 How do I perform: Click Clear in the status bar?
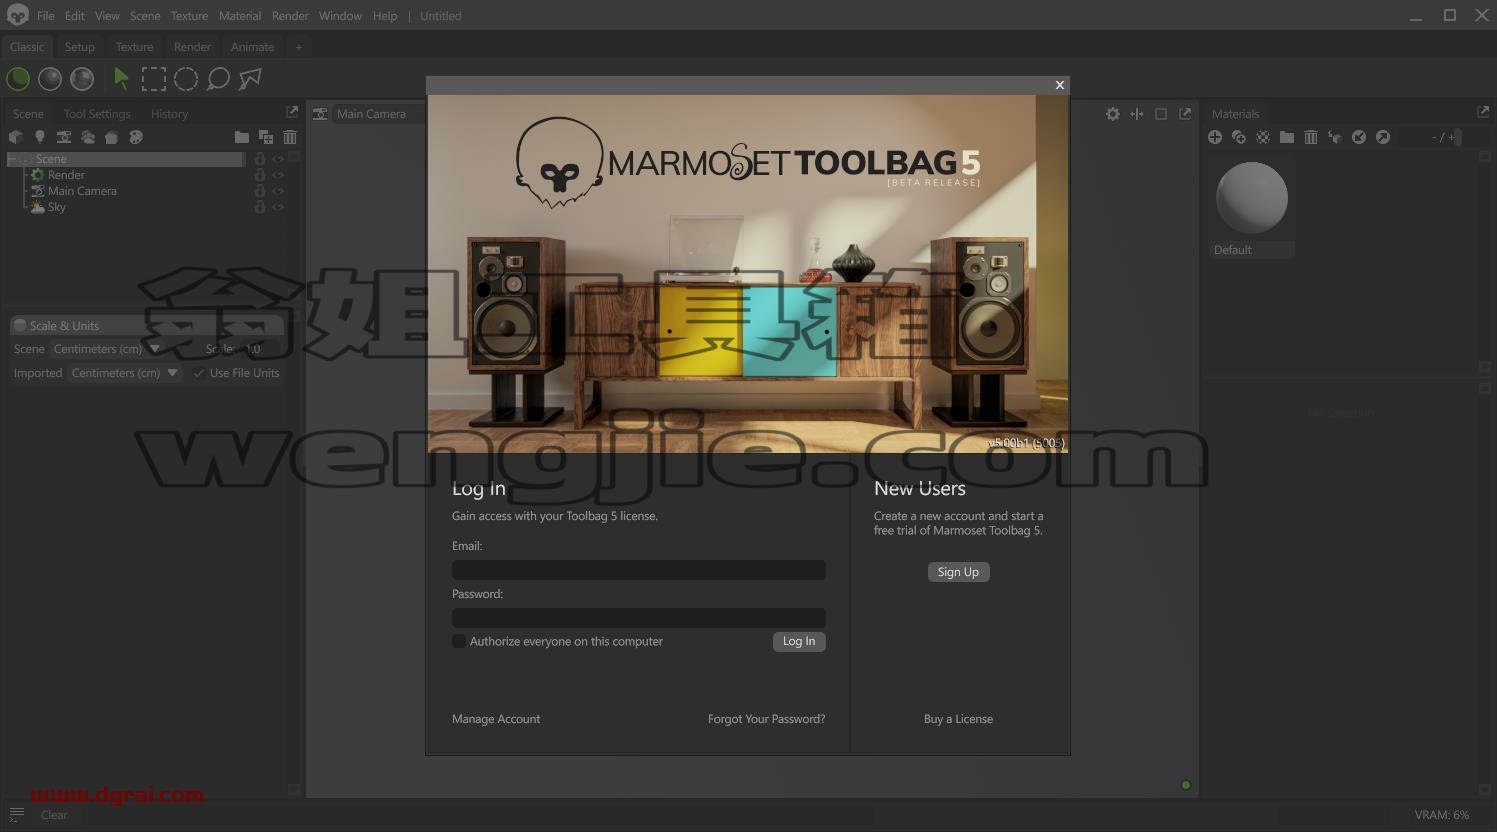54,815
